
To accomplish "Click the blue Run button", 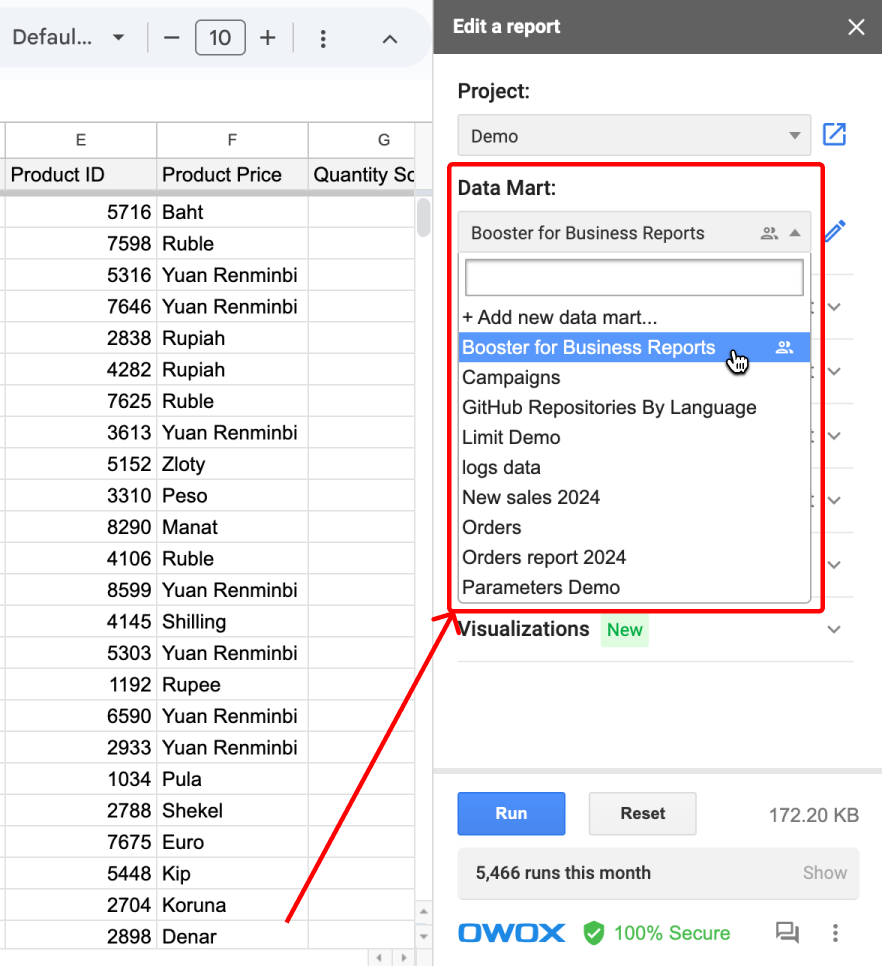I will 511,814.
